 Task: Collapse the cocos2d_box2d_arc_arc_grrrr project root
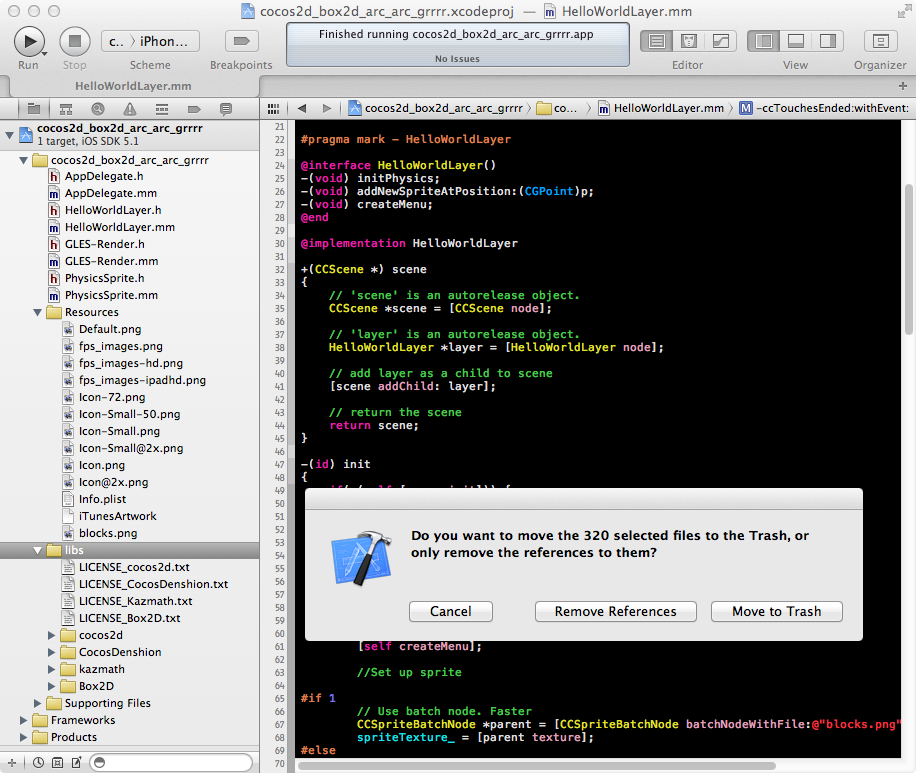[x=9, y=135]
